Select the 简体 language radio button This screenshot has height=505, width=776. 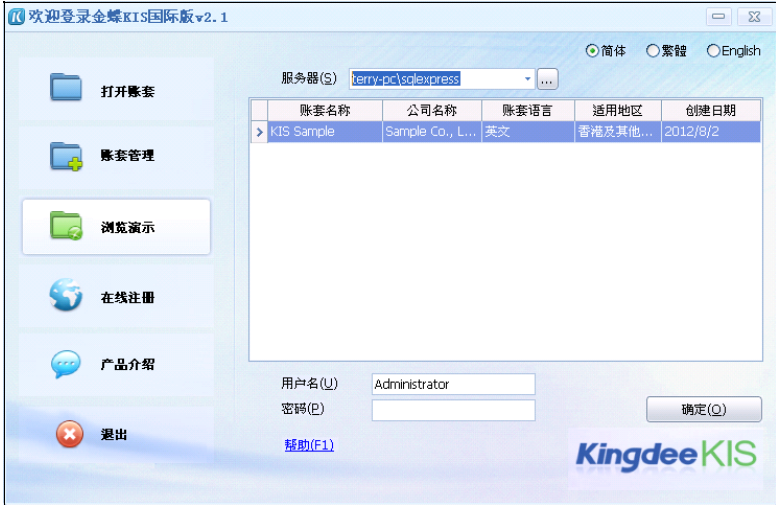[592, 51]
